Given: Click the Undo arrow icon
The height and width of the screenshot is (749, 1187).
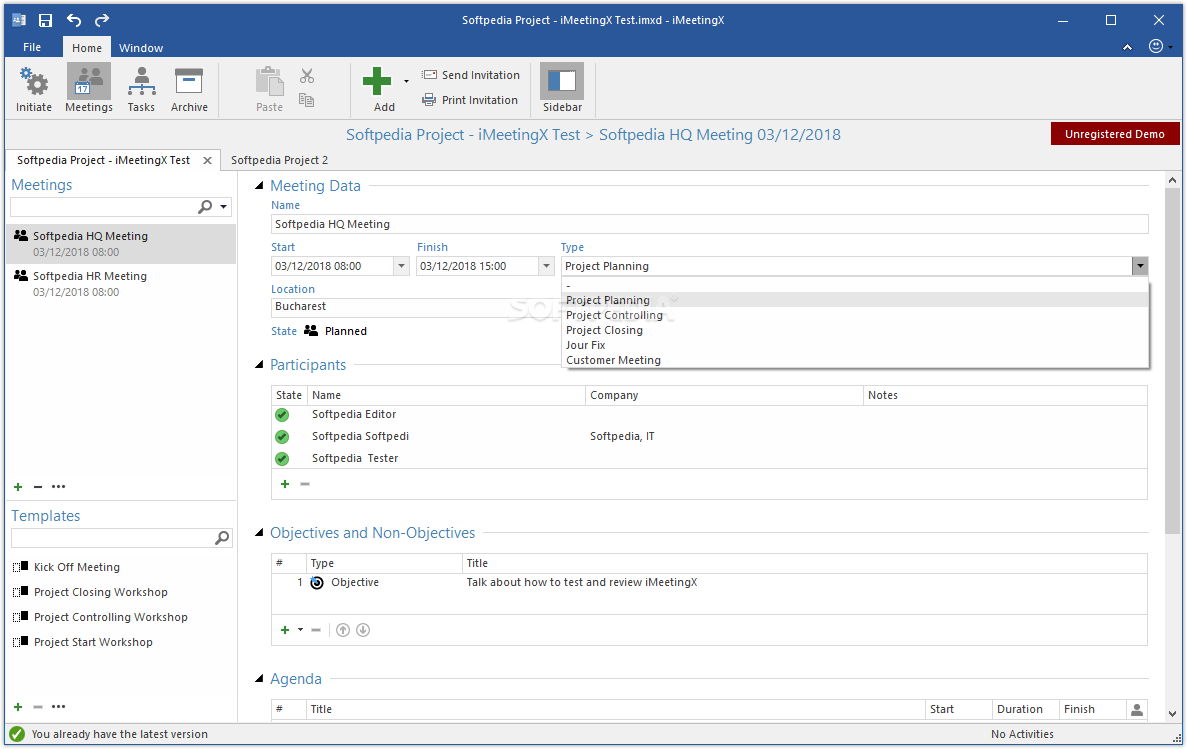Looking at the screenshot, I should [73, 20].
